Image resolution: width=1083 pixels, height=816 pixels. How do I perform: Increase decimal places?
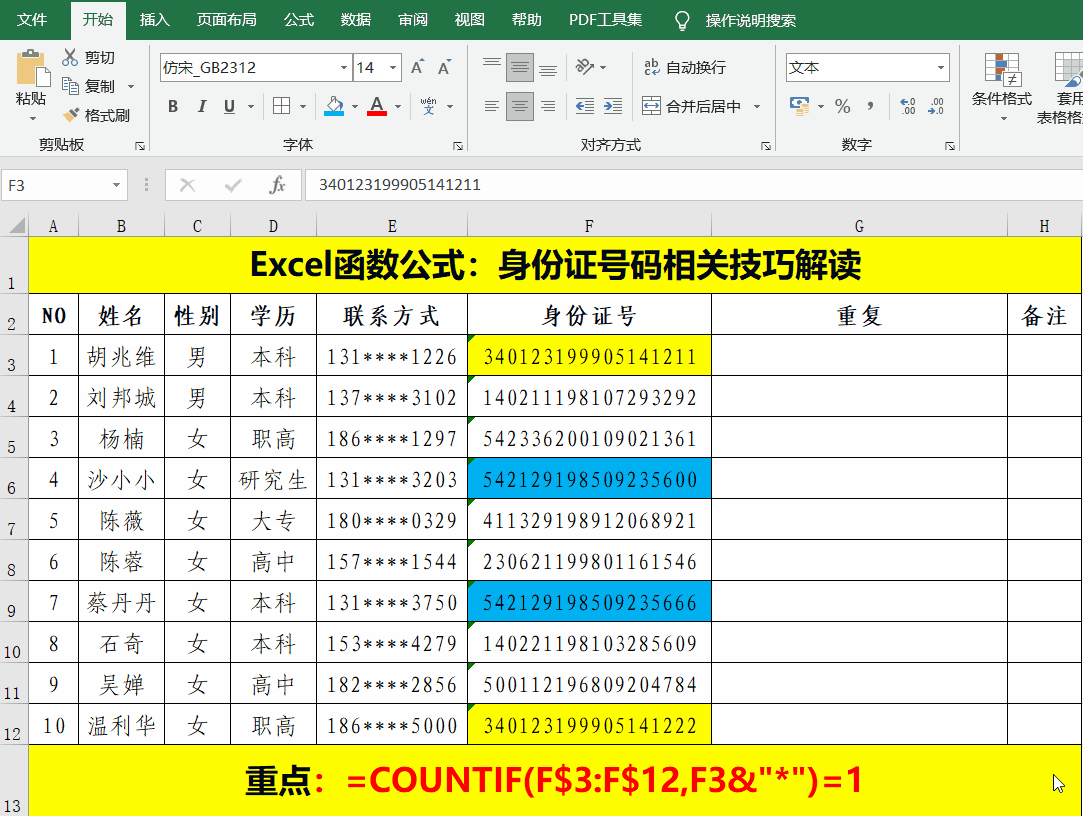pos(908,106)
